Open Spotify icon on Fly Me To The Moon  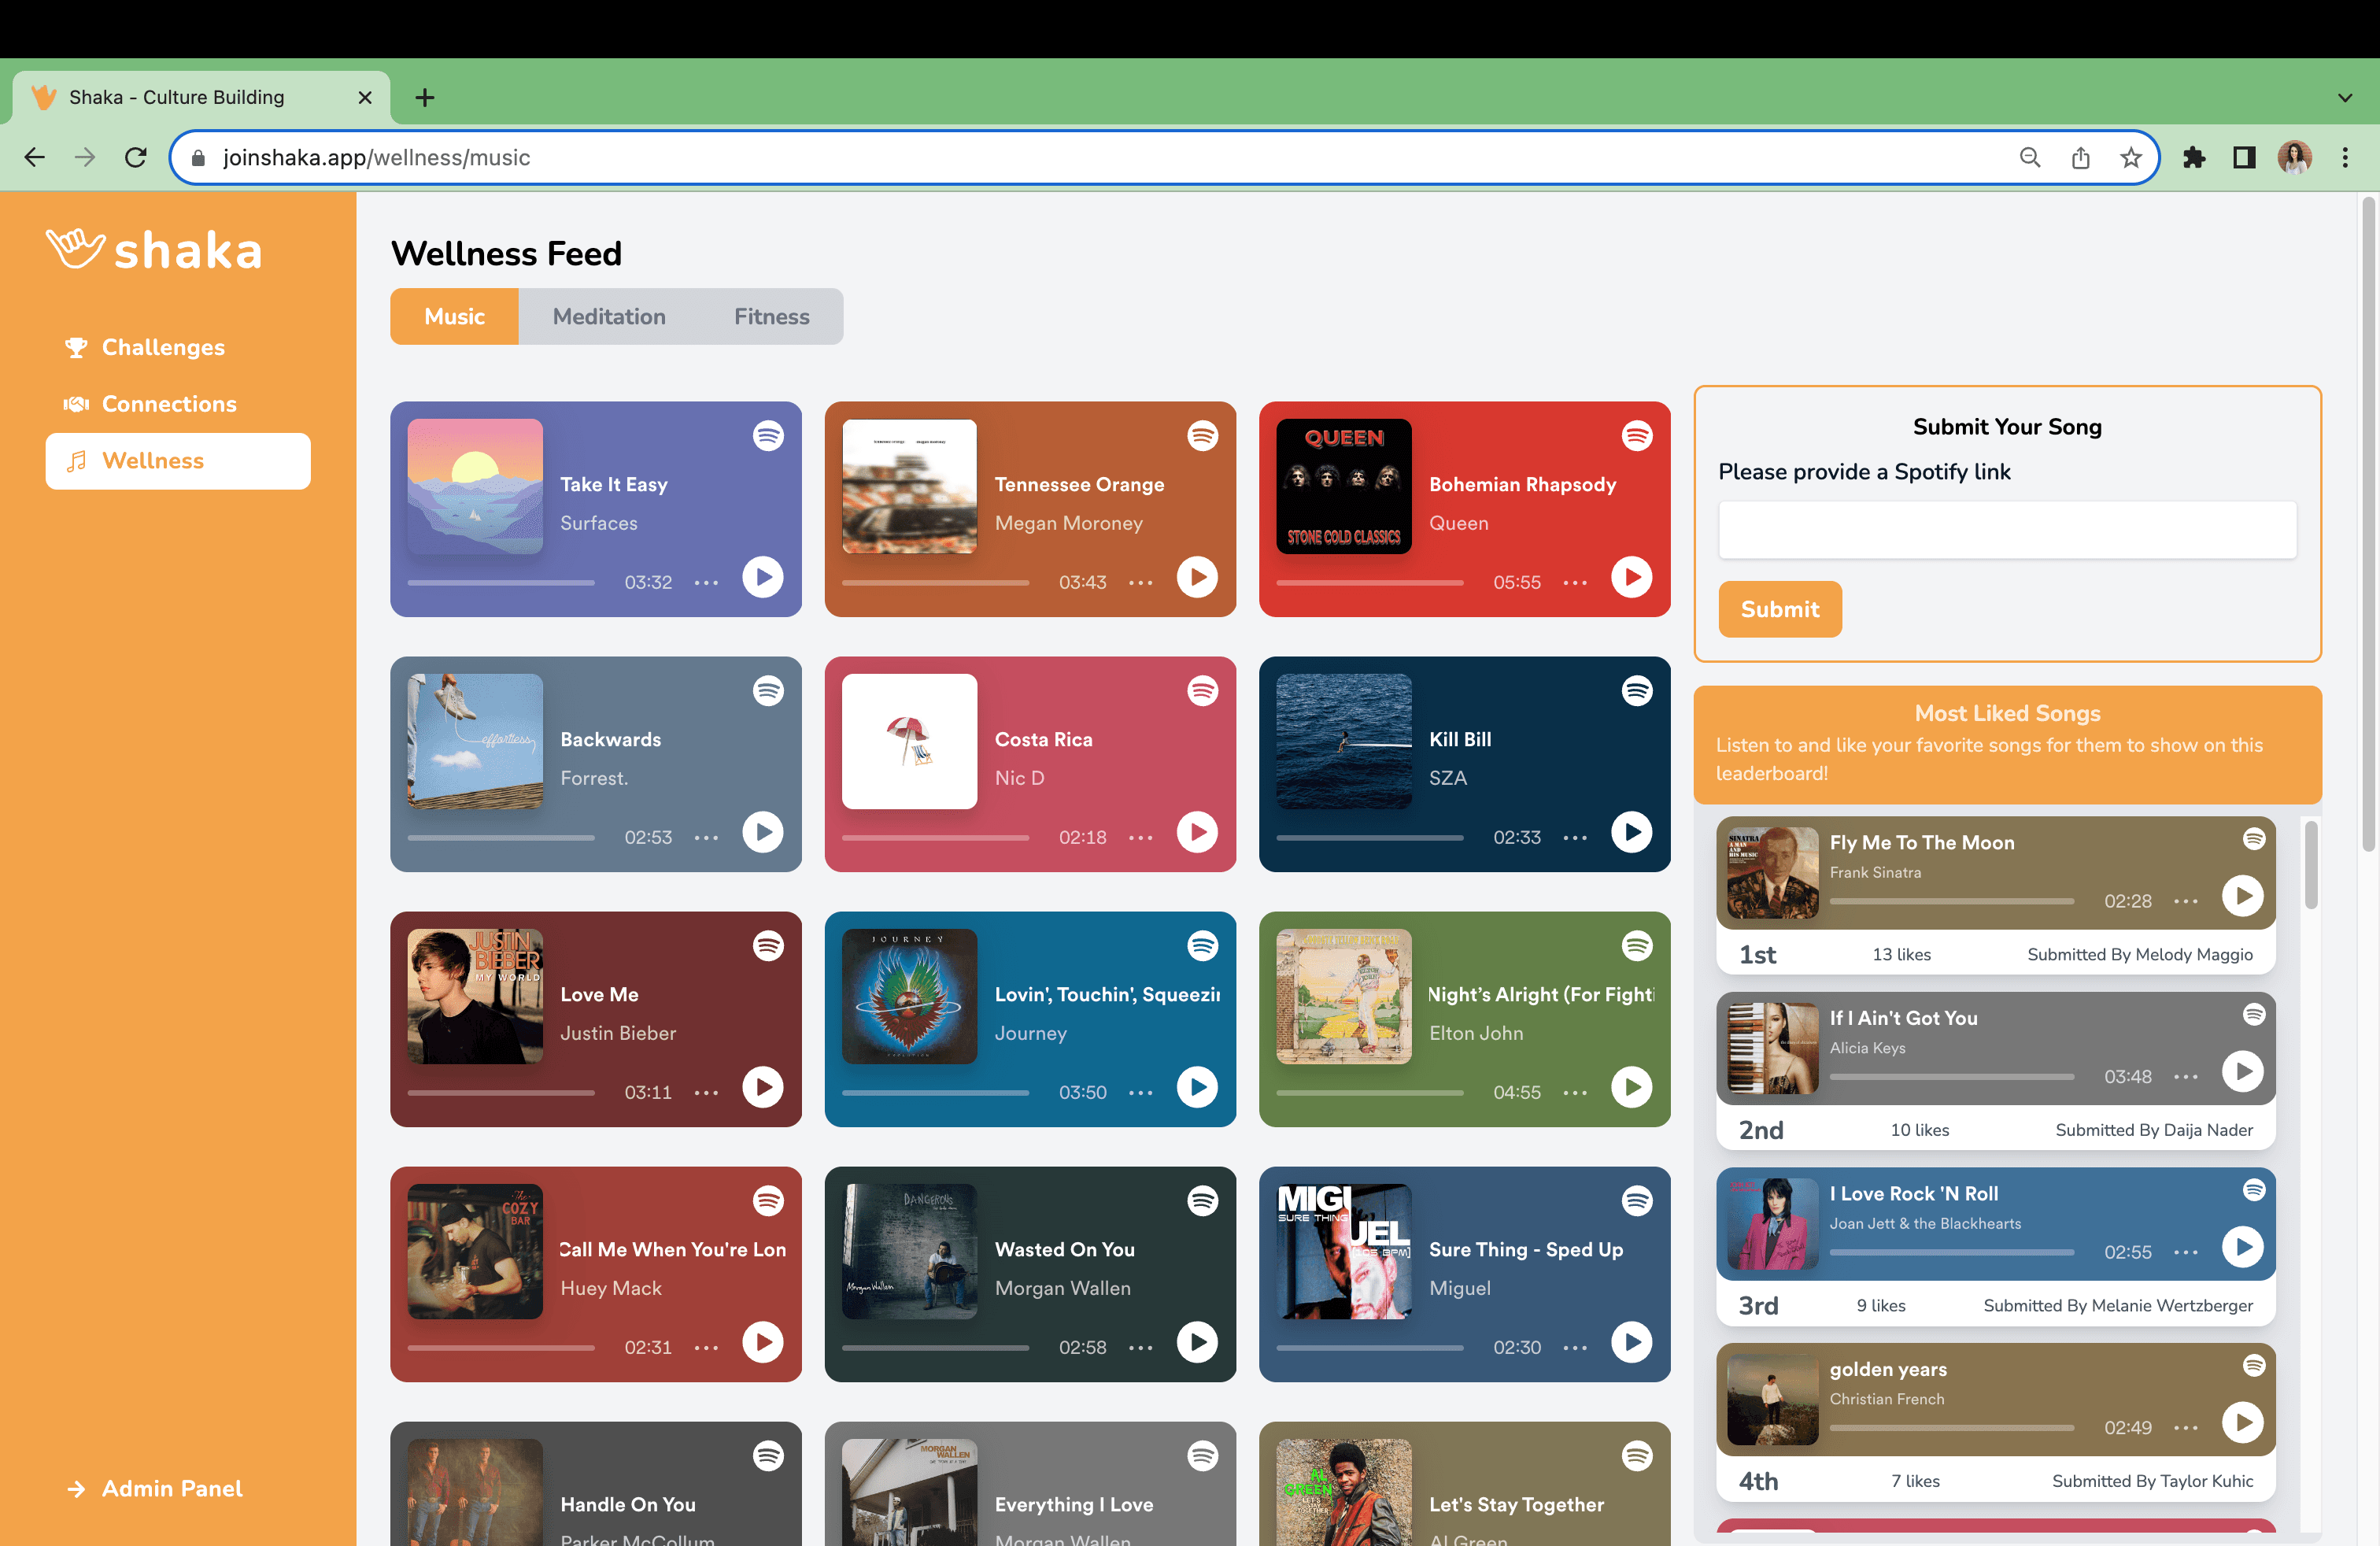(2253, 839)
